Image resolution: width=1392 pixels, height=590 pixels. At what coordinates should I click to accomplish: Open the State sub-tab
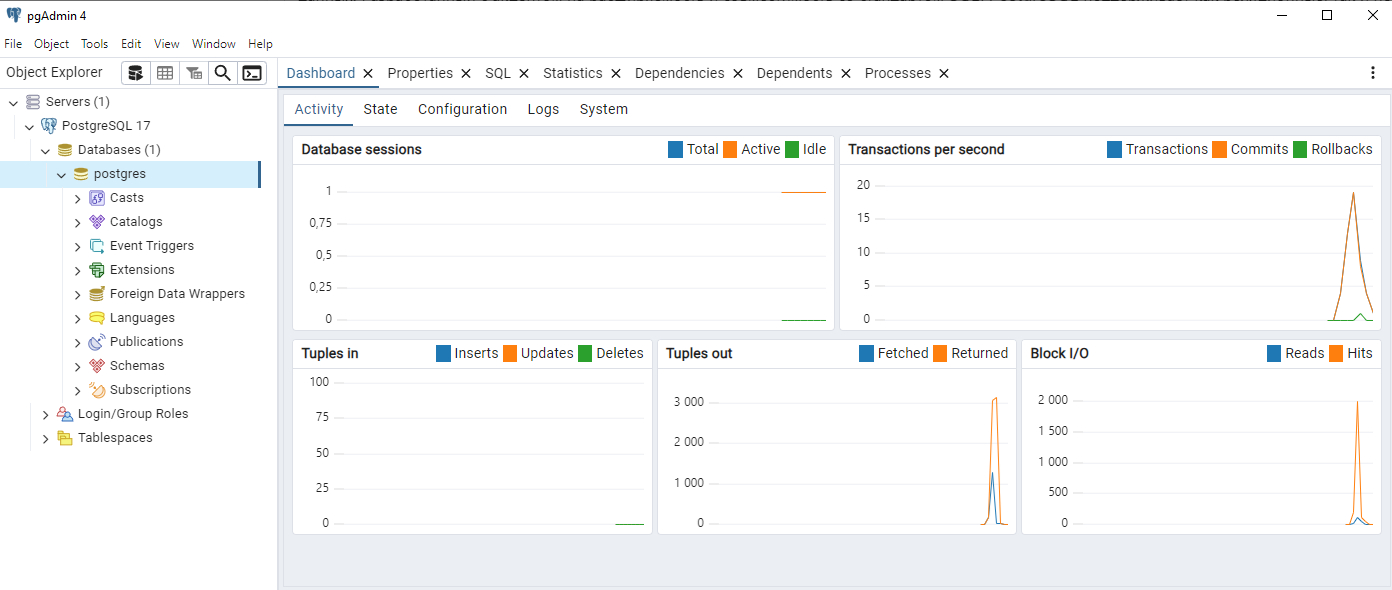381,109
